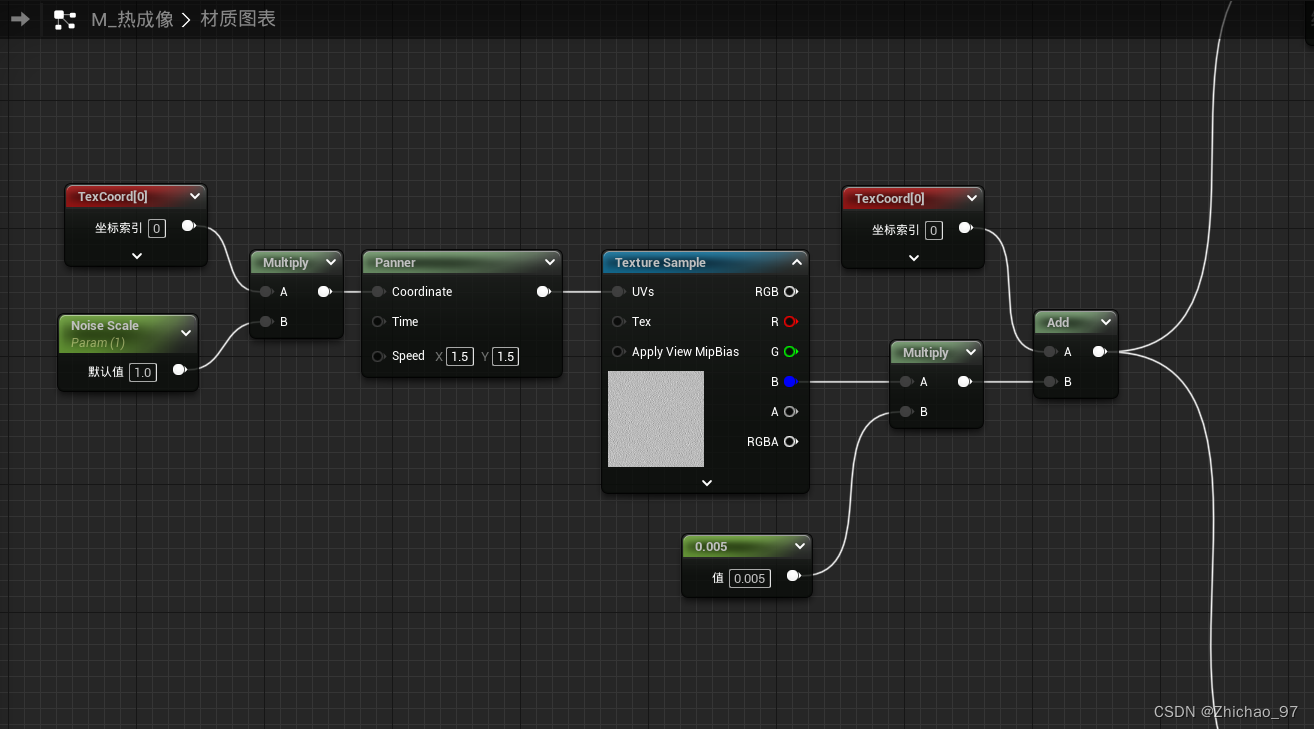Collapse the 0.005 constant node header arrow
1314x729 pixels.
(x=798, y=546)
